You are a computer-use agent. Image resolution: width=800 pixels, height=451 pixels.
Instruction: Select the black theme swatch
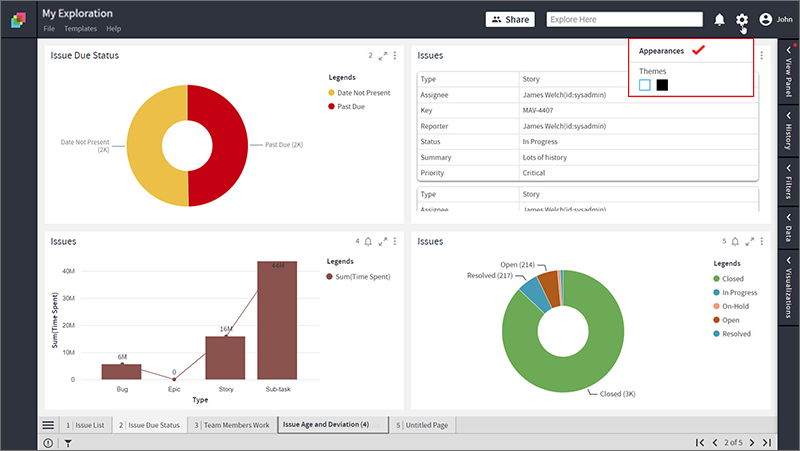662,85
